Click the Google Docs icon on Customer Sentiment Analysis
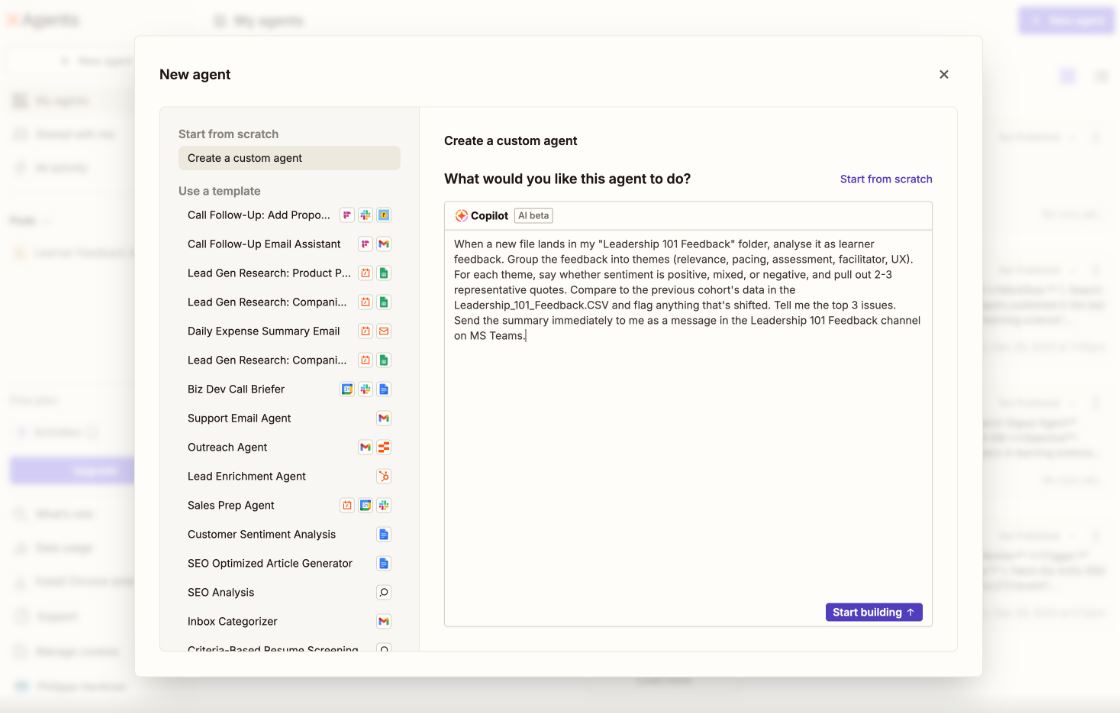This screenshot has width=1120, height=713. point(384,534)
